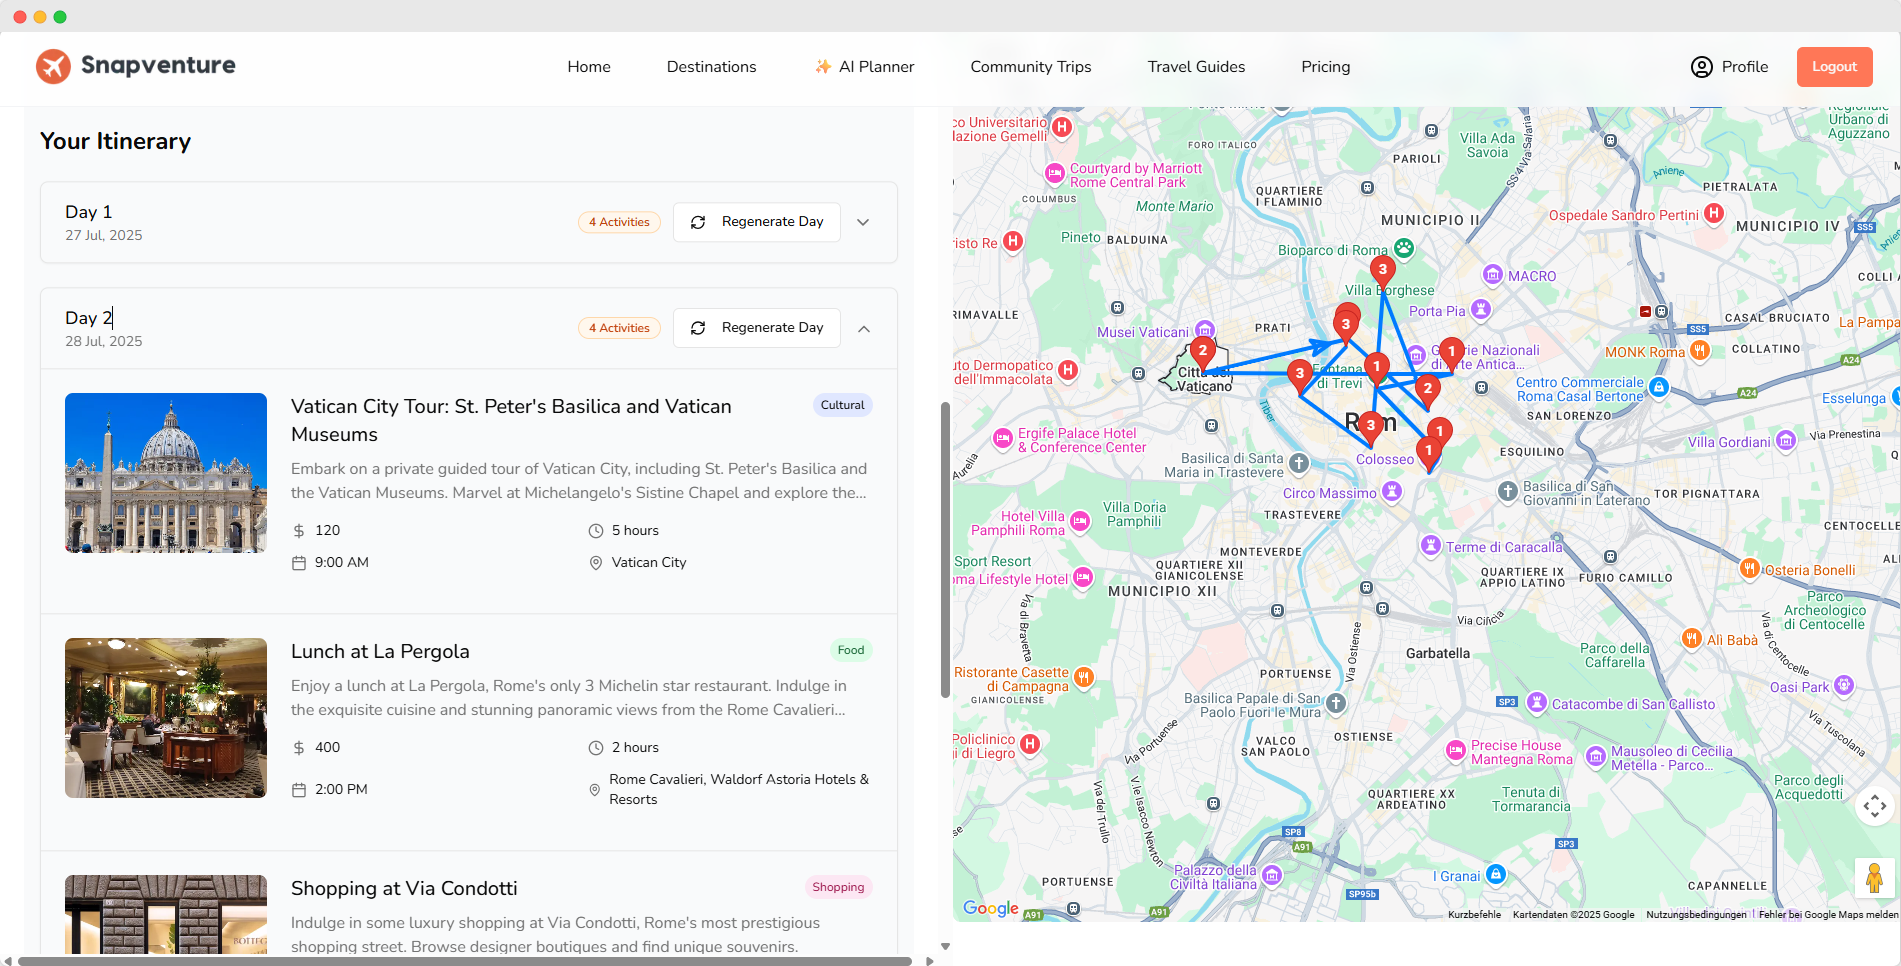Screen dimensions: 1901x966
Task: Click Fehler bei Google Maps melden link
Action: [1828, 914]
